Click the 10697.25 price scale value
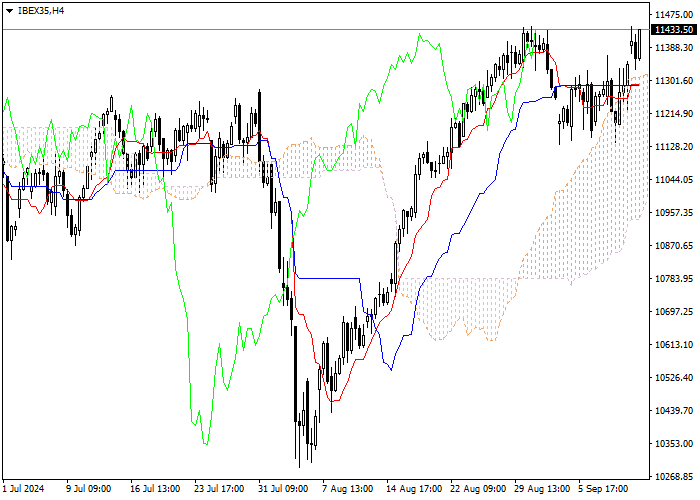 click(674, 312)
